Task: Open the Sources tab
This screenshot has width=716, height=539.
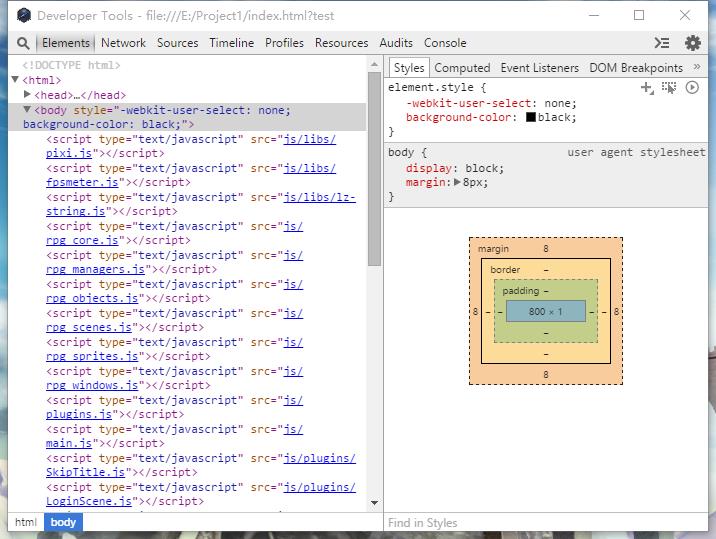Action: pyautogui.click(x=178, y=43)
